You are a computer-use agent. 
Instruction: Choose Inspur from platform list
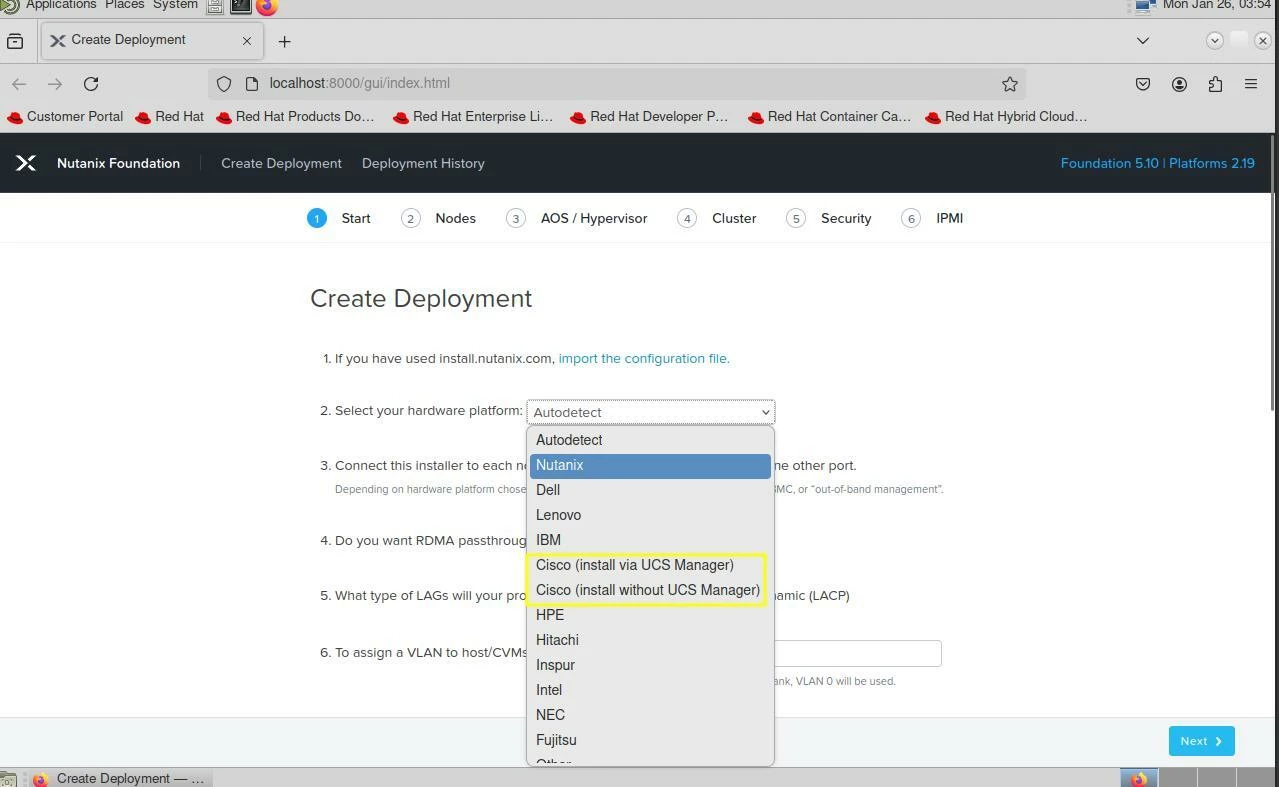tap(650, 665)
